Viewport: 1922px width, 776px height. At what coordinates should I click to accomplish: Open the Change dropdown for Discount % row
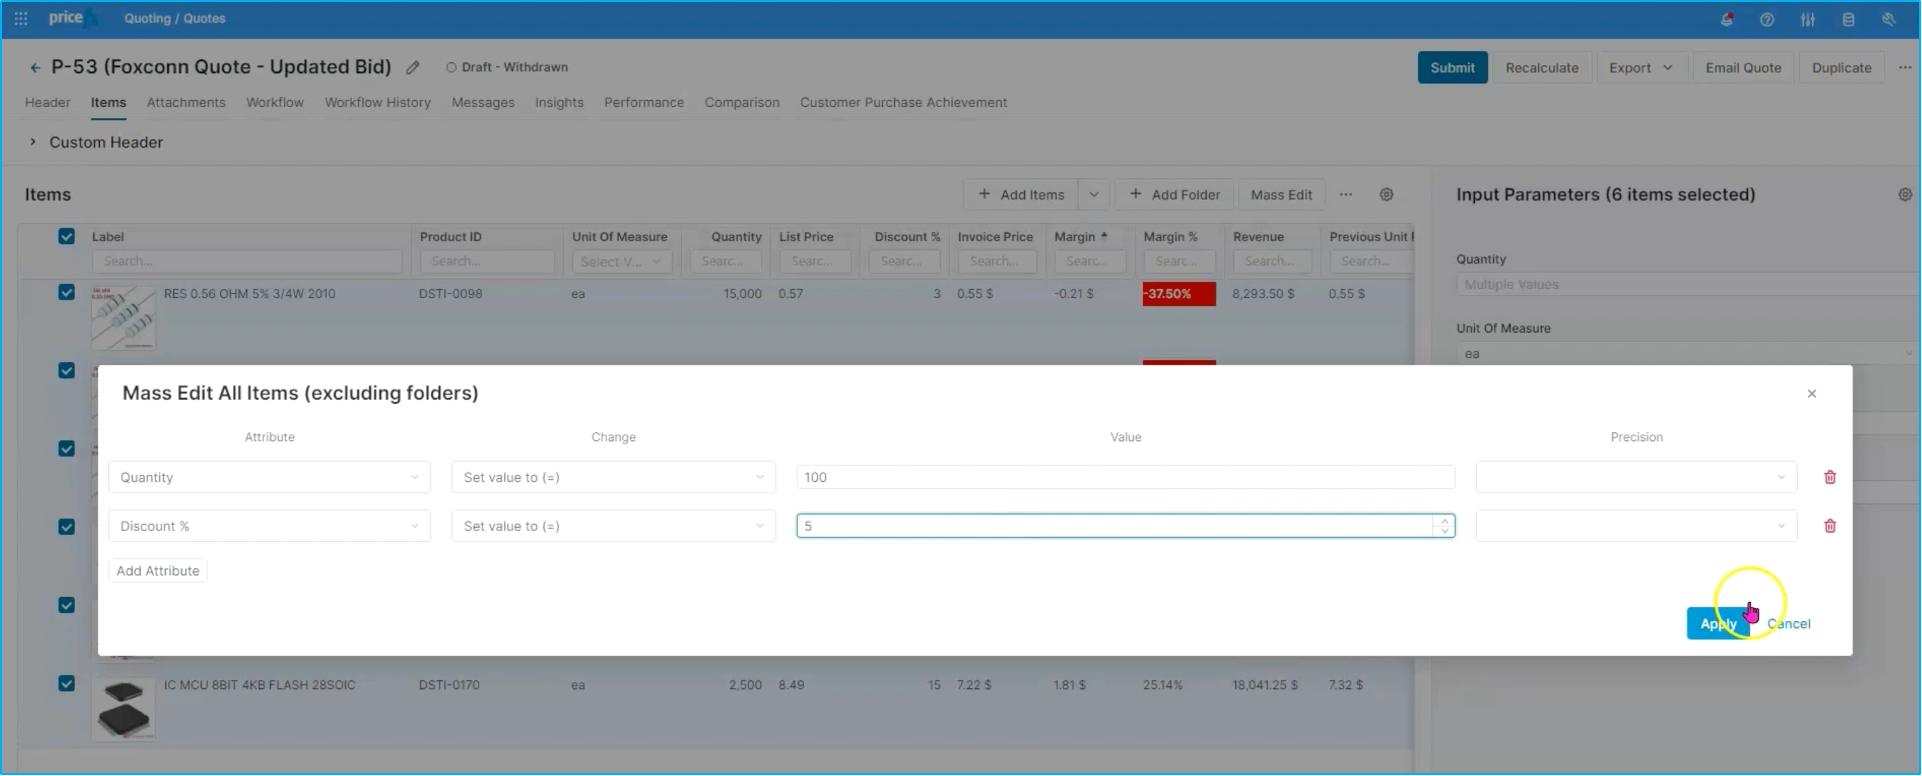click(x=613, y=526)
